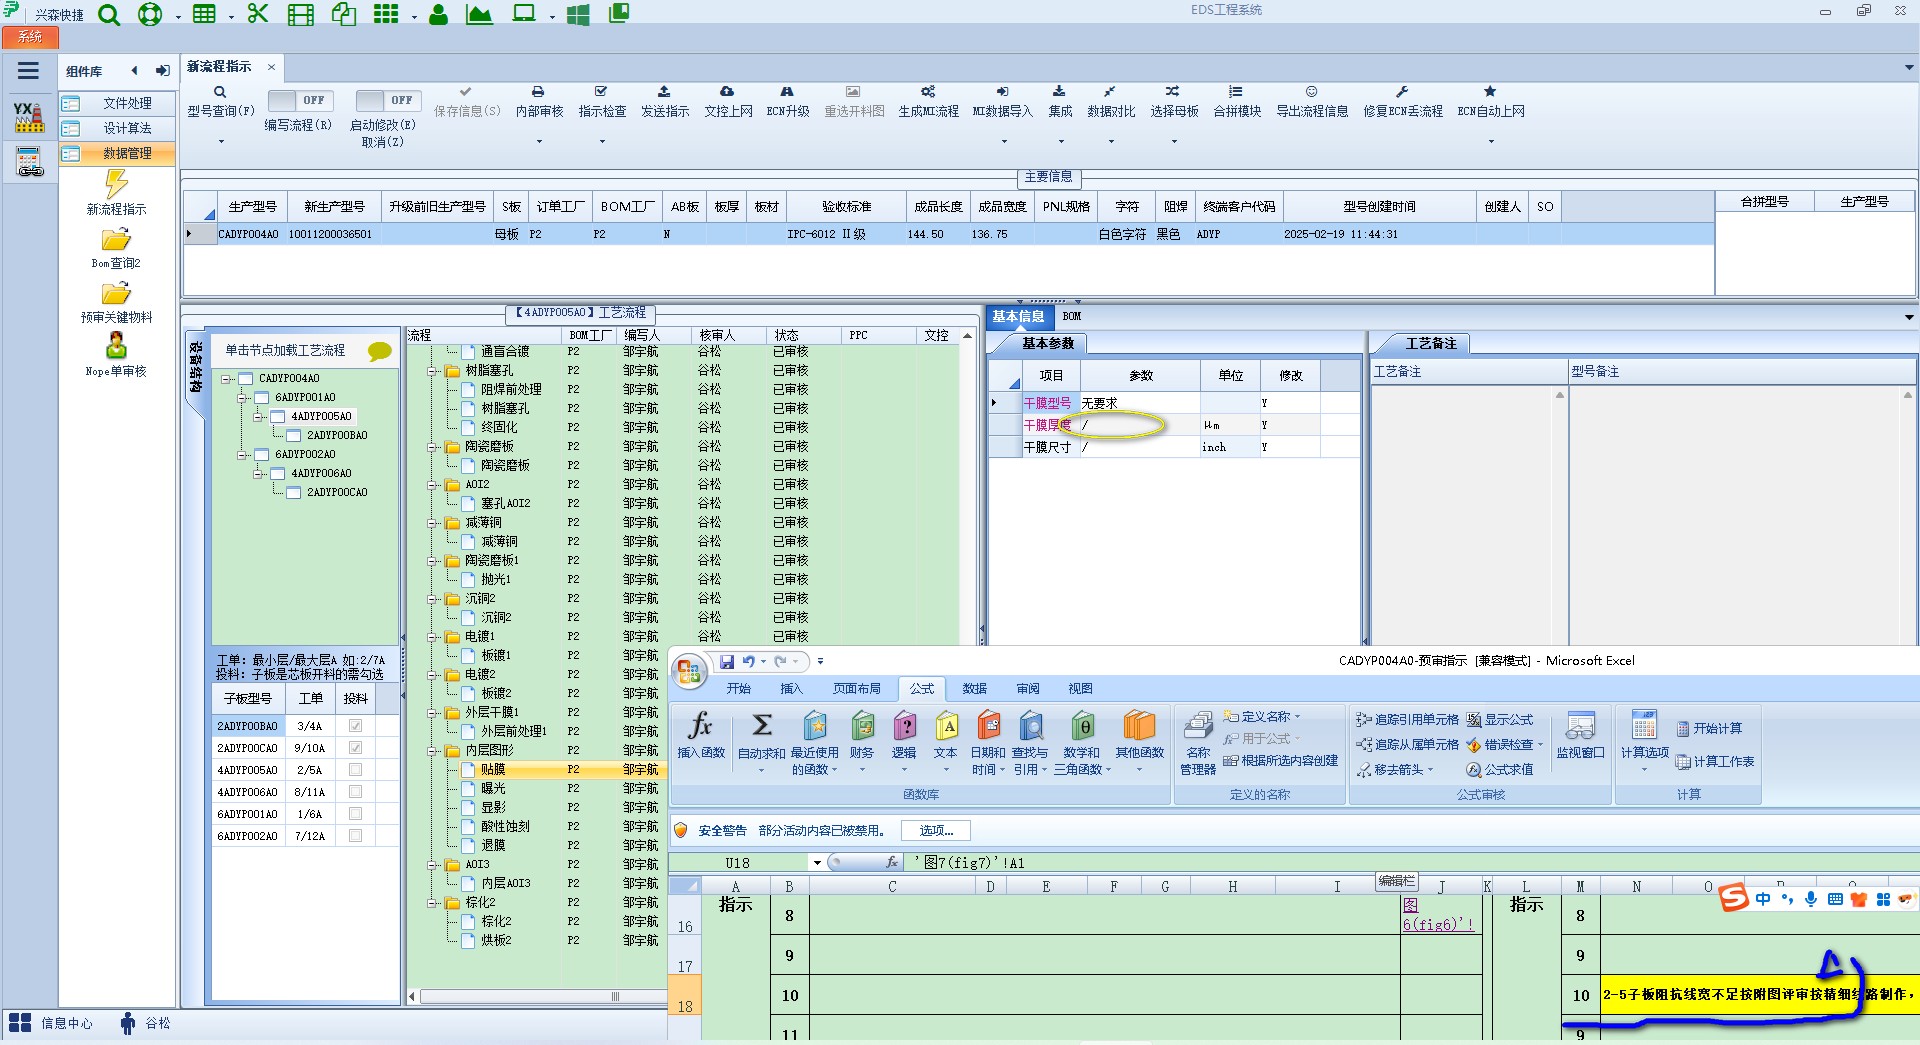Open Excel 页面布局 ribbon tab

tap(857, 689)
